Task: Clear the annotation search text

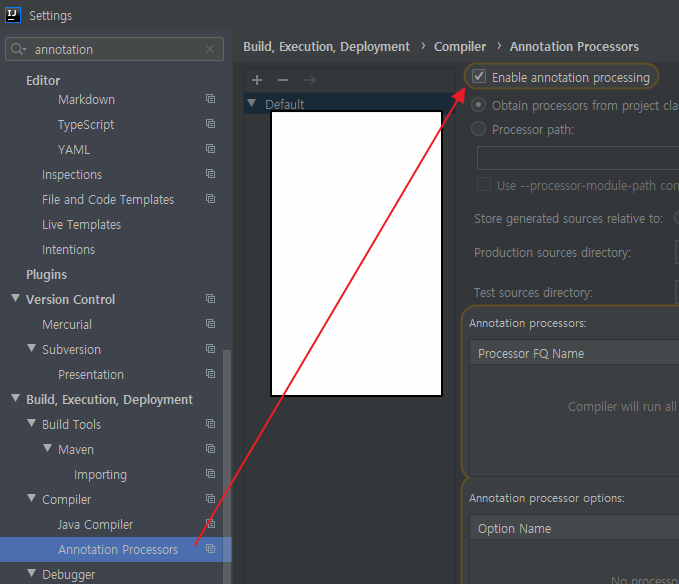Action: pos(210,49)
